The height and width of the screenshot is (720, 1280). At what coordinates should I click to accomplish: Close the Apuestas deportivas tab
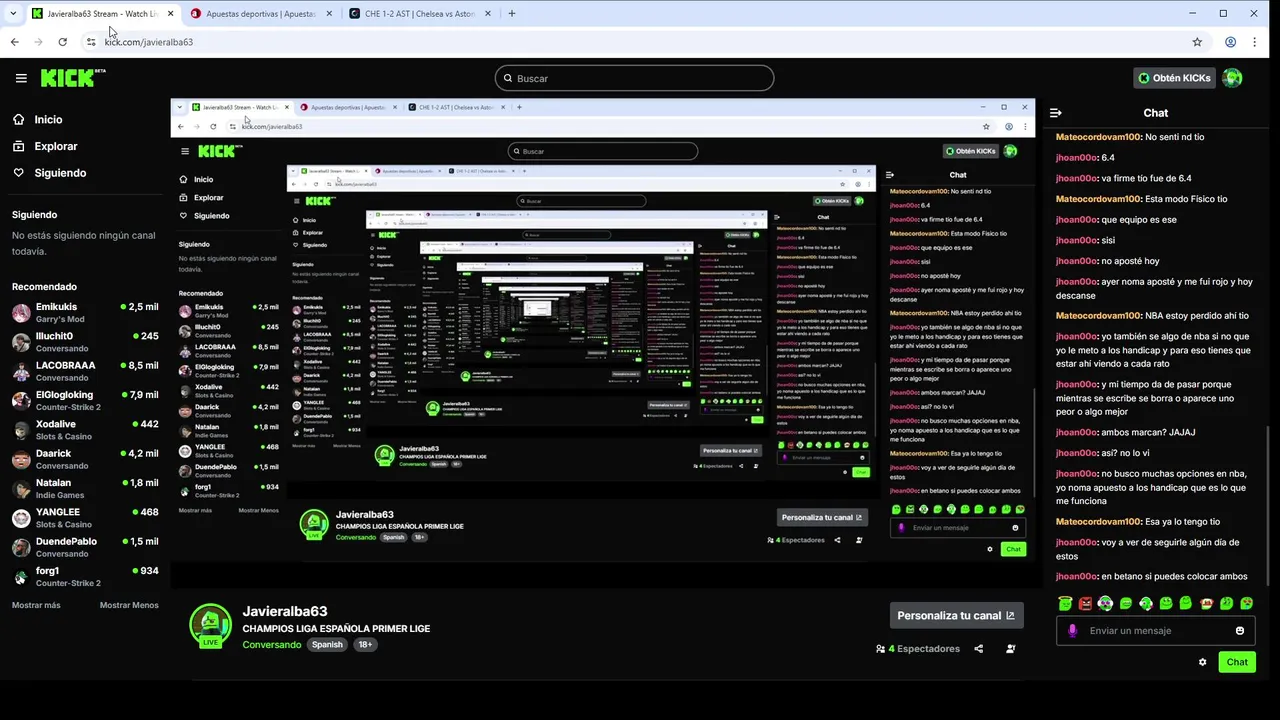329,14
